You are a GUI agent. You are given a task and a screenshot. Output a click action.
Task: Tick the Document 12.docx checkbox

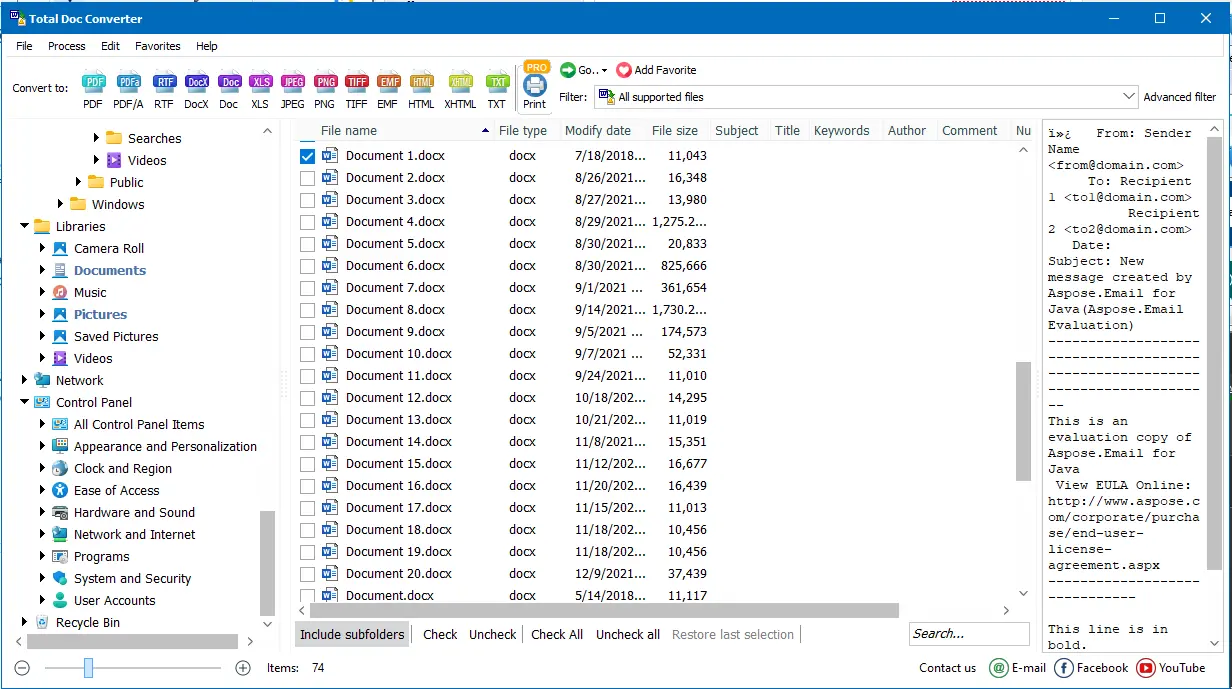[308, 398]
